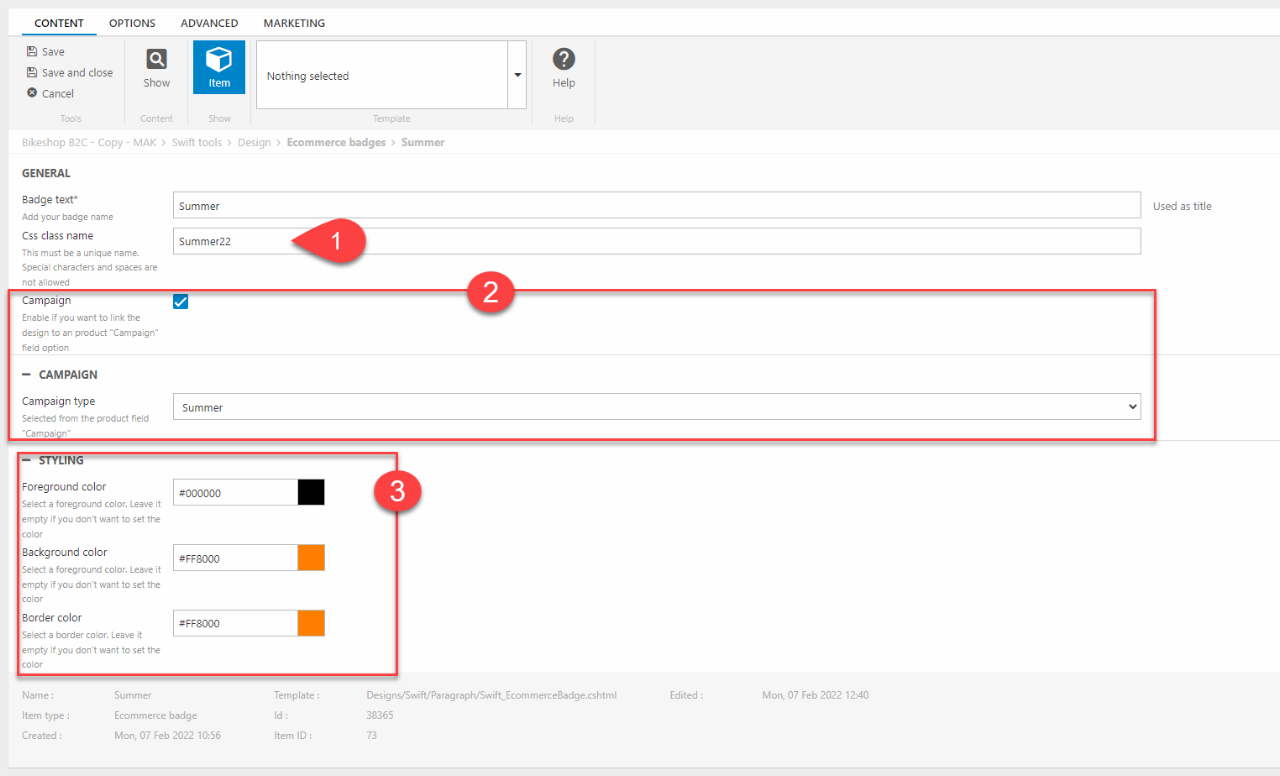Open the Campaign type dropdown
This screenshot has width=1280, height=776.
pos(656,407)
